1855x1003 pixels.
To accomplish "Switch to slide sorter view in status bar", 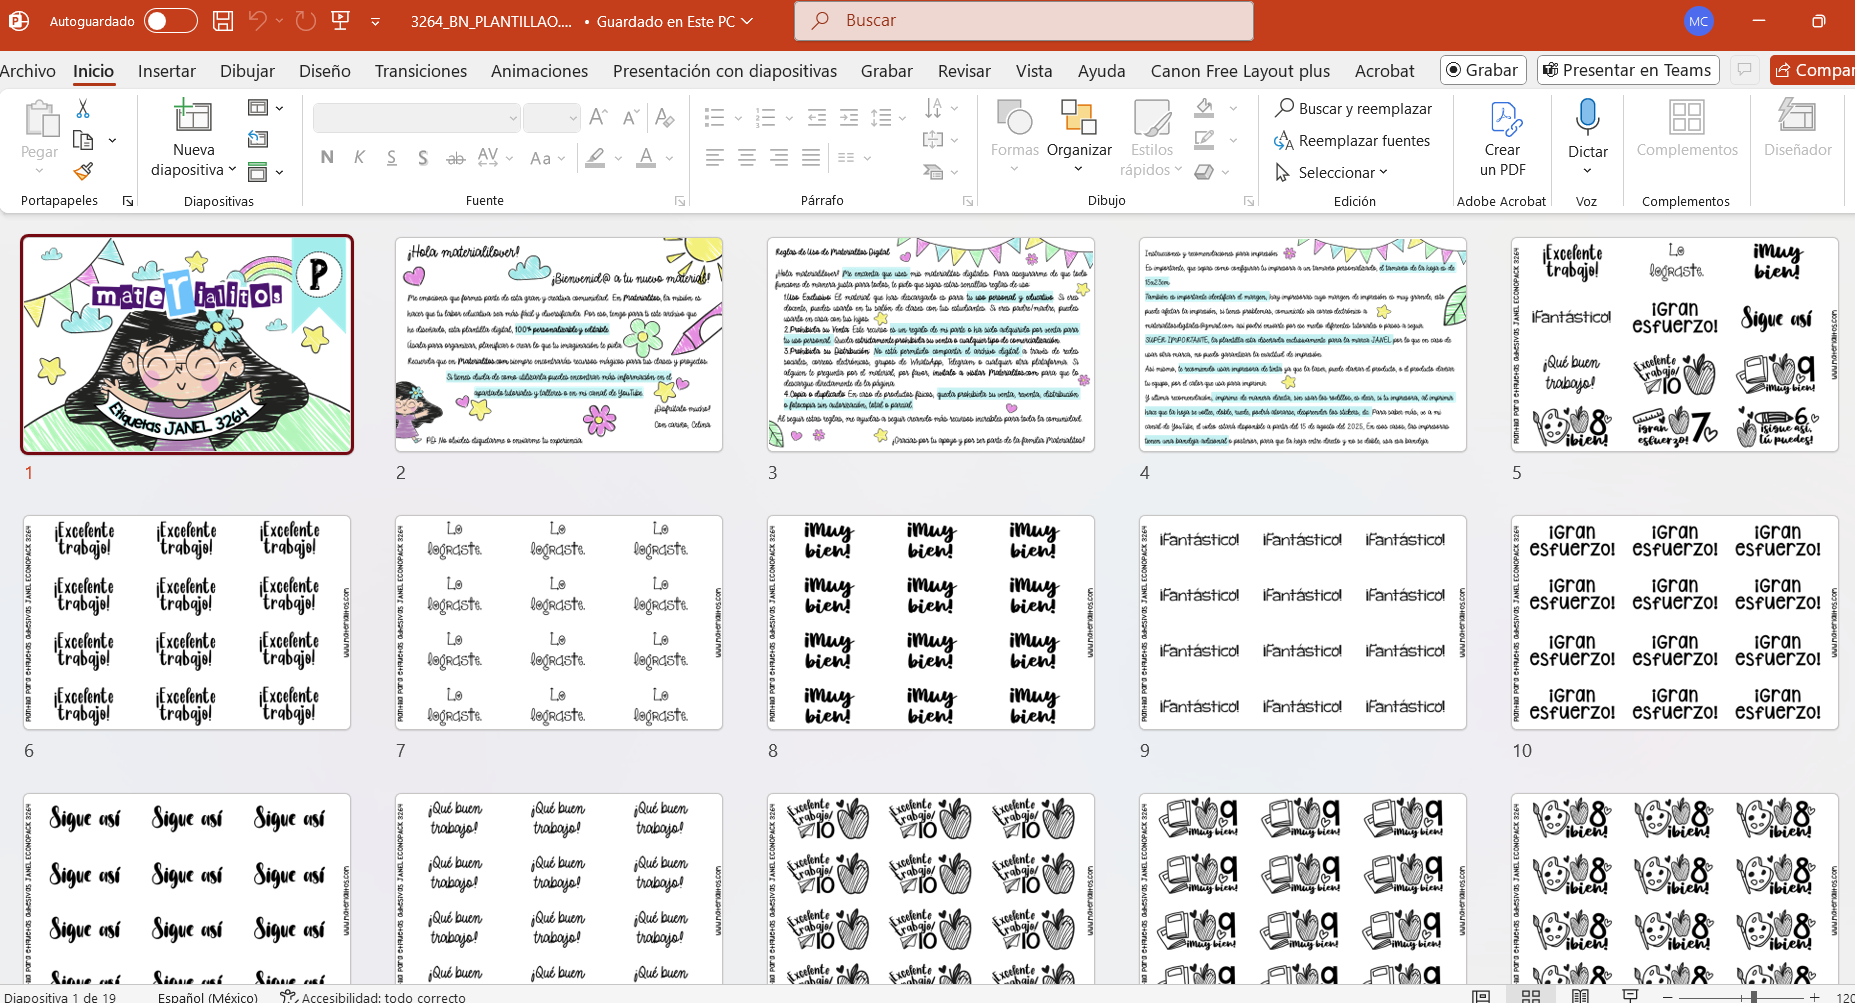I will 1530,996.
